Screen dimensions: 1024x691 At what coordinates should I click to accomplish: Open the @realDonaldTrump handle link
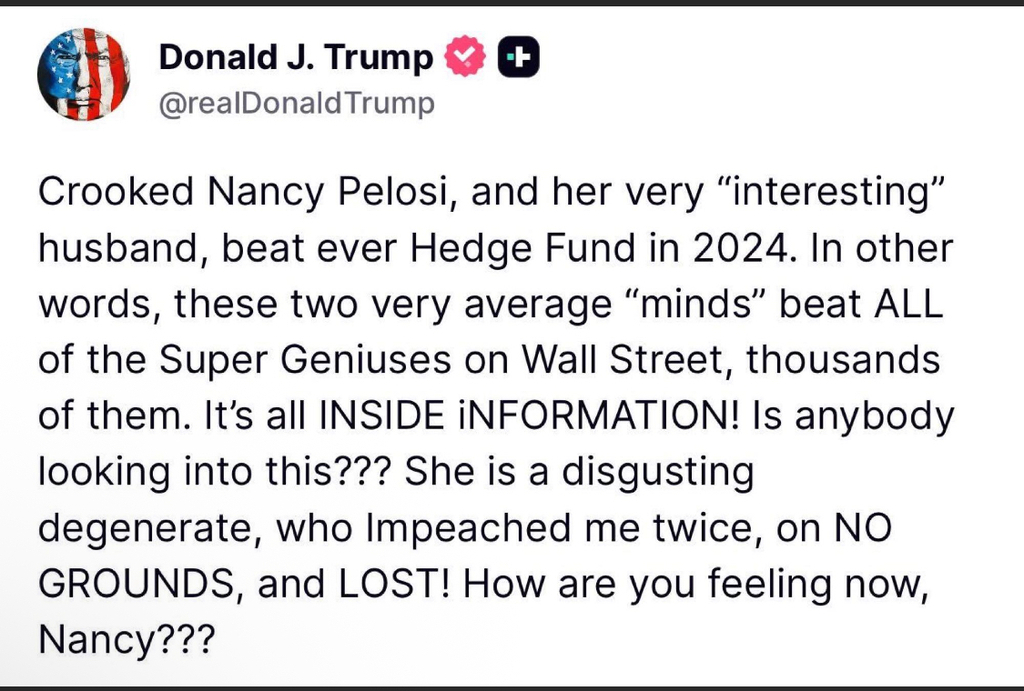[296, 103]
